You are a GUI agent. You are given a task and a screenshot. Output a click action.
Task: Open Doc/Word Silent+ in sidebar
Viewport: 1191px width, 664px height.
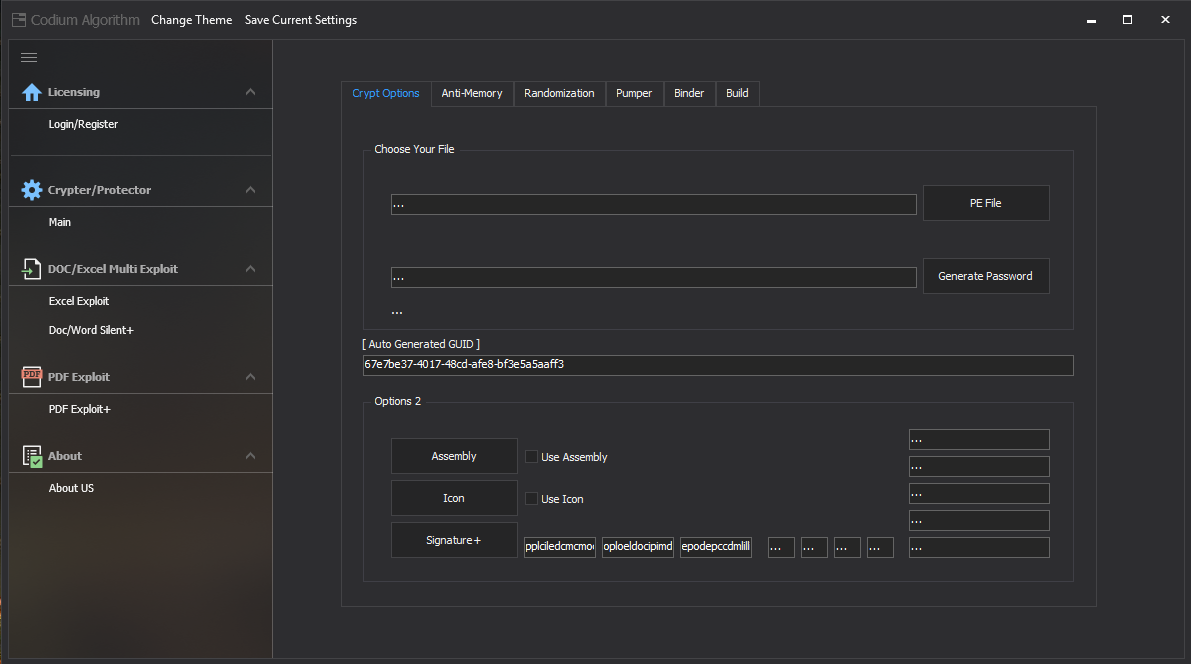click(91, 330)
